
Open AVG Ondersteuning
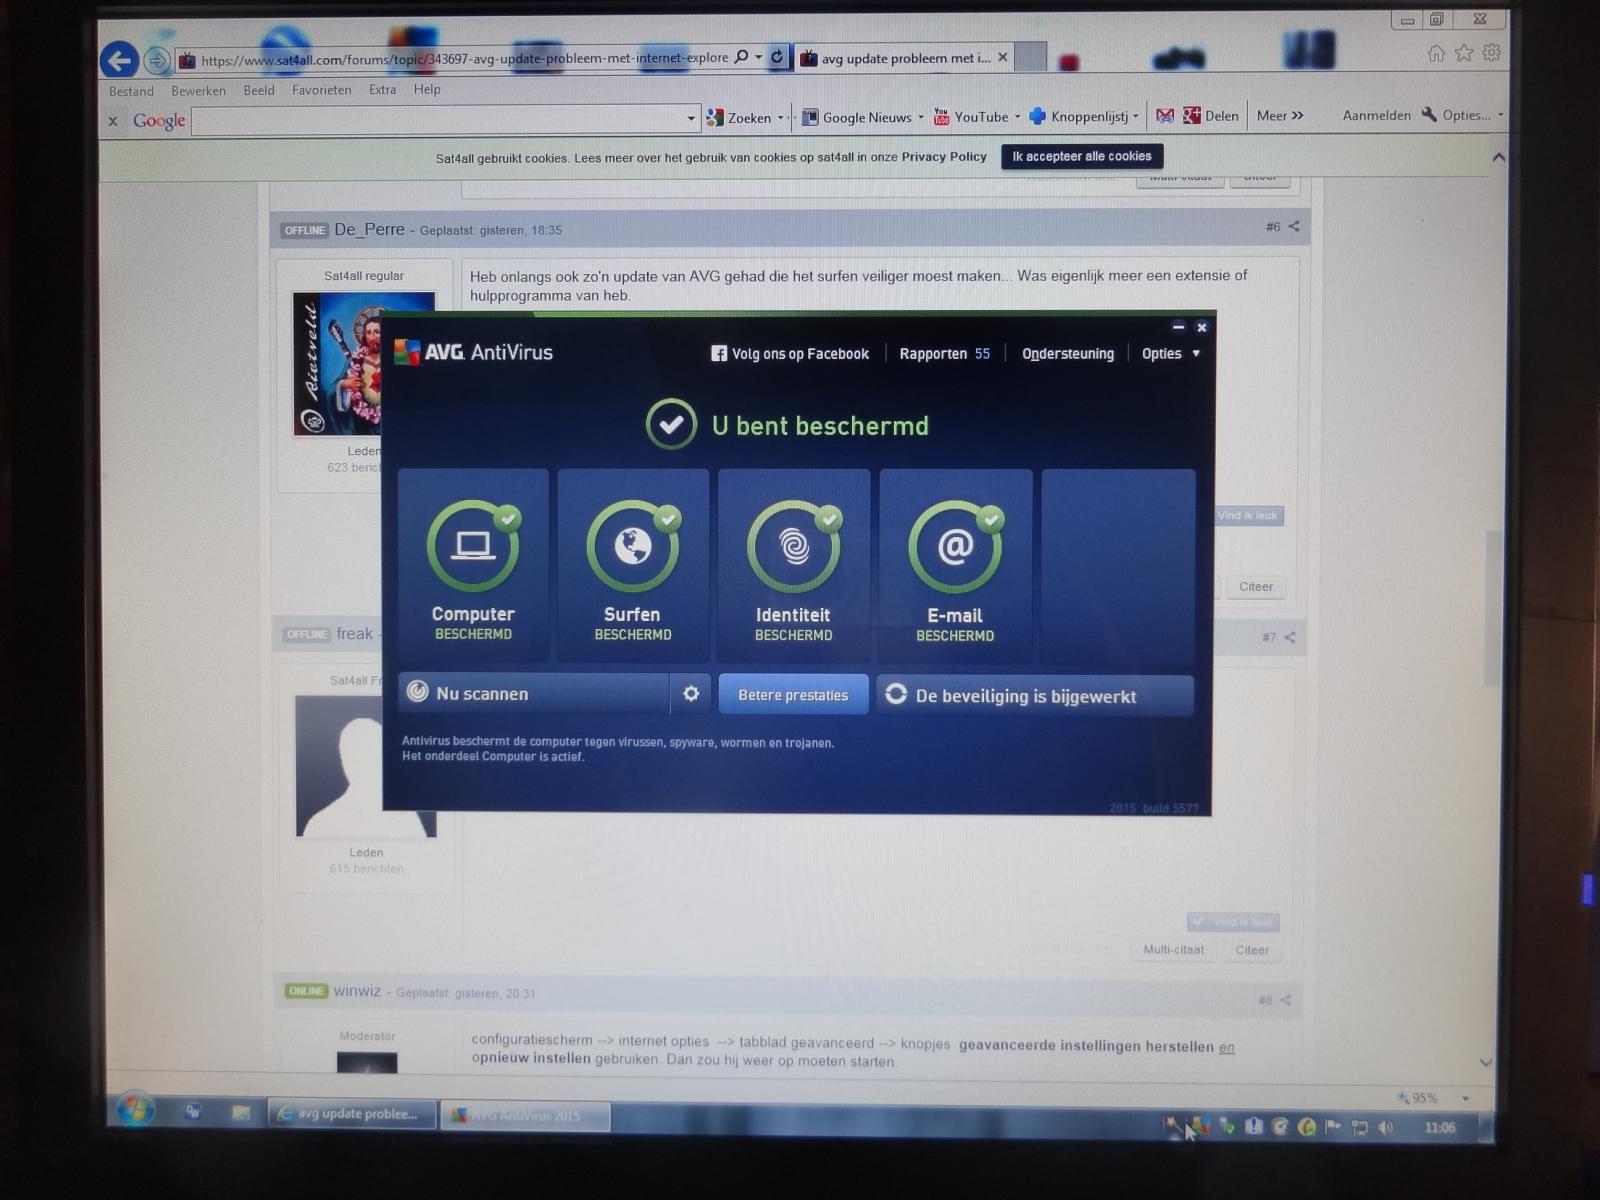pos(1067,354)
